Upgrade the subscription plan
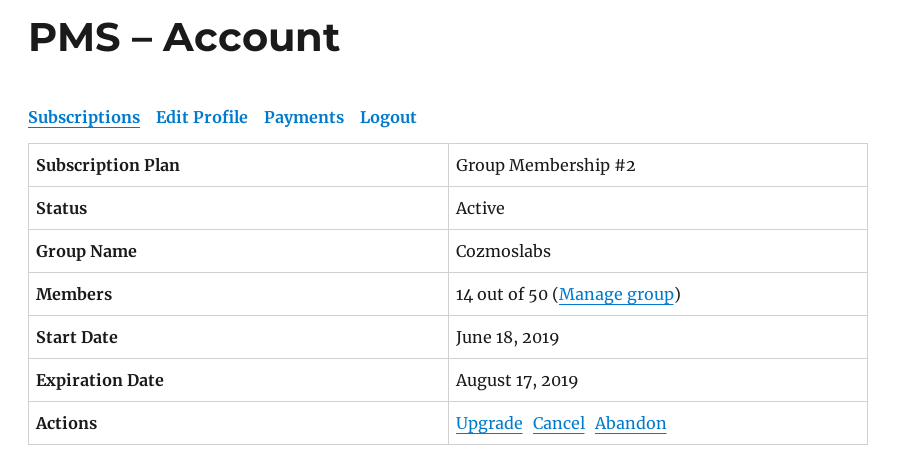 tap(489, 423)
